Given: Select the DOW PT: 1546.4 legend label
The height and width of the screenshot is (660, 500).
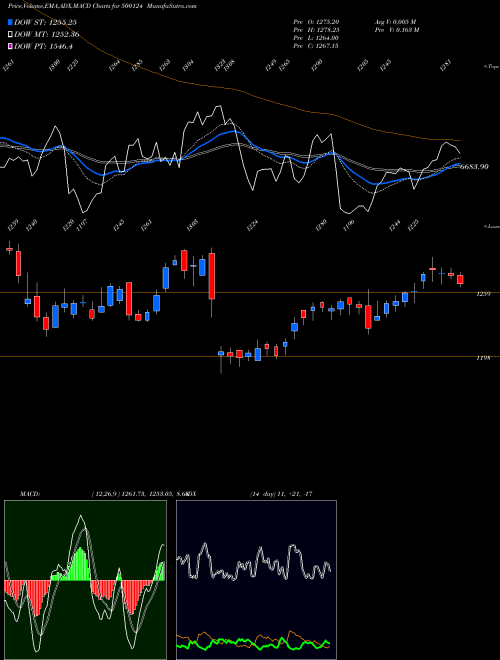Looking at the screenshot, I should 43,46.
